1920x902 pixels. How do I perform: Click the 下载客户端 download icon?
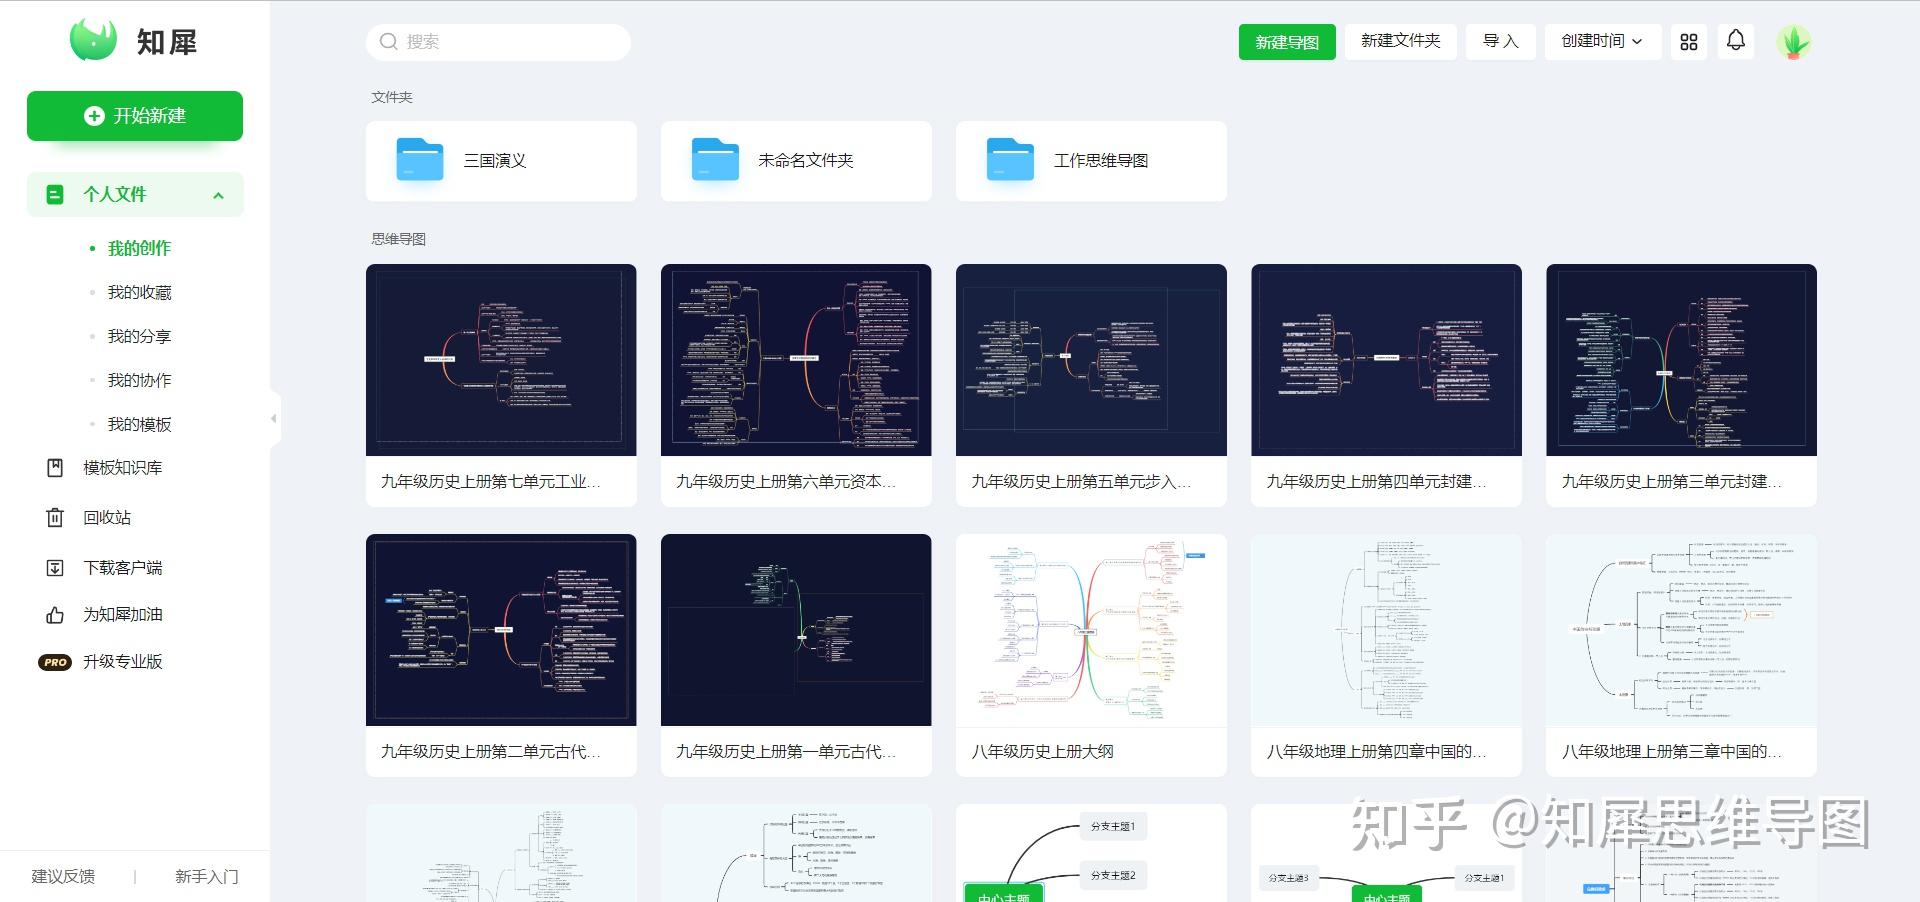[x=55, y=567]
